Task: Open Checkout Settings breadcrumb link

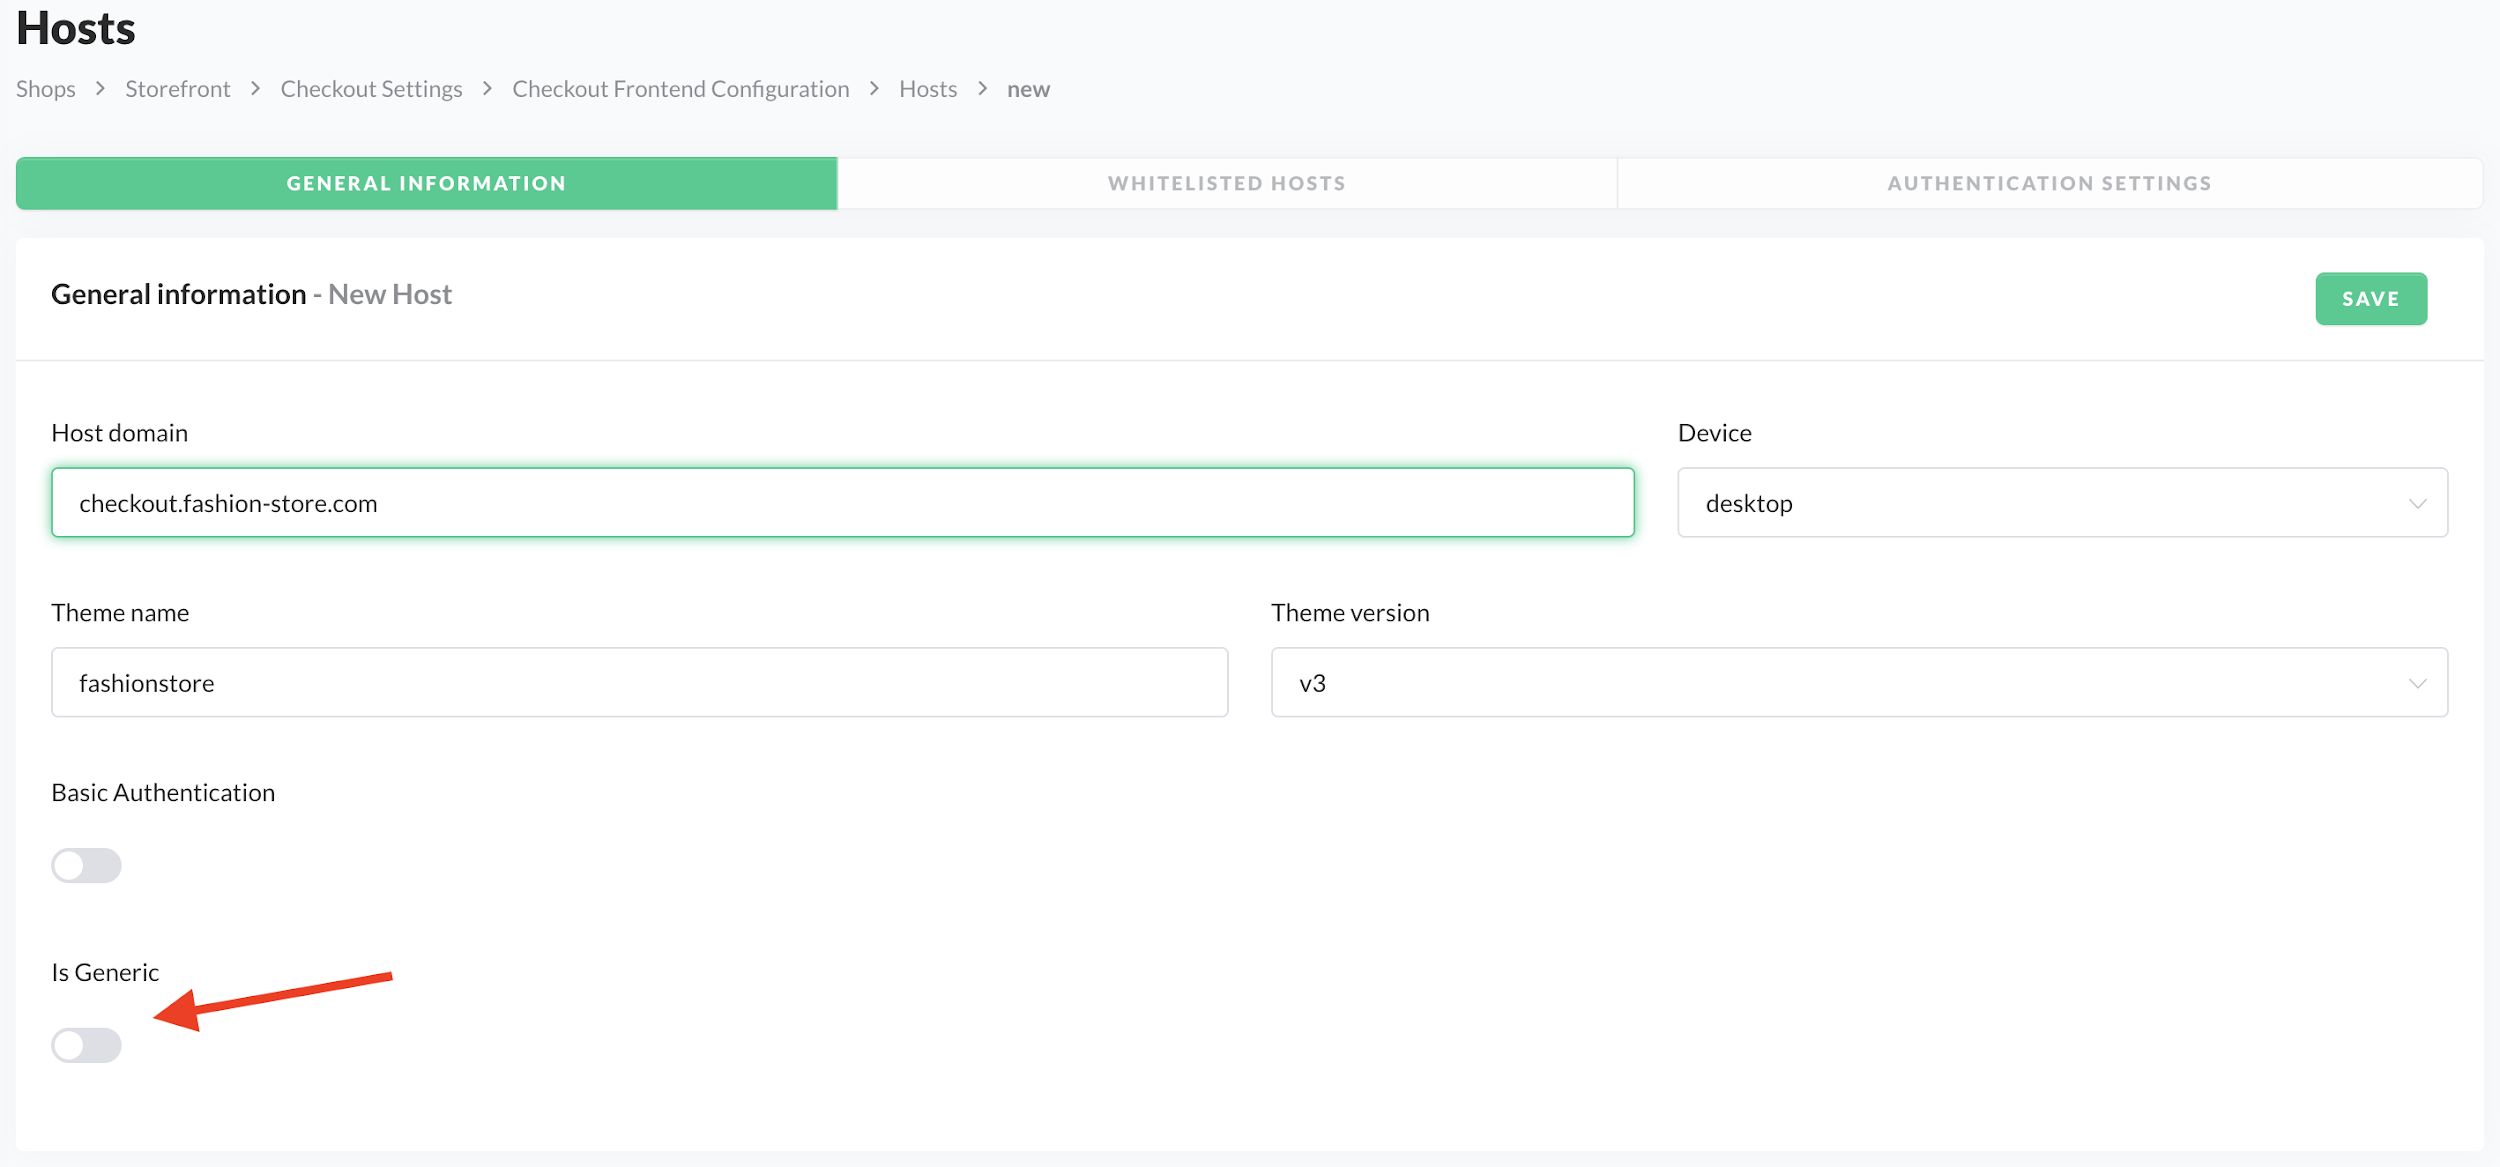Action: click(371, 89)
